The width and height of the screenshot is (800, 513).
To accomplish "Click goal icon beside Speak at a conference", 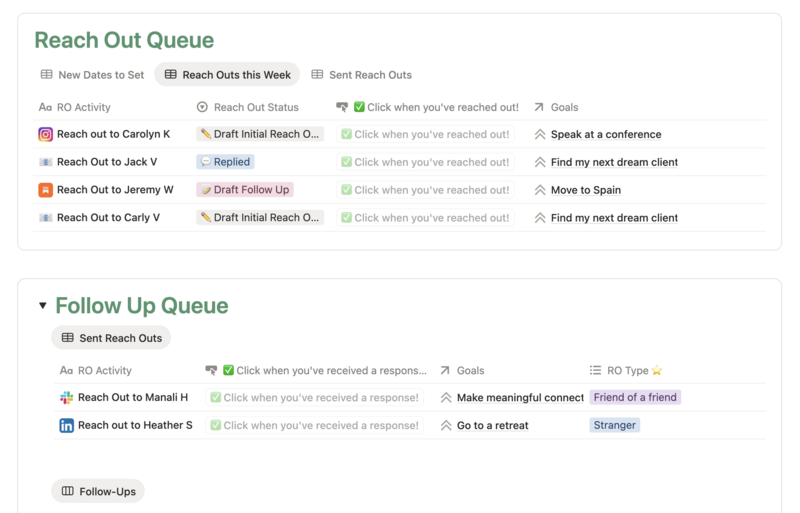I will pos(540,134).
